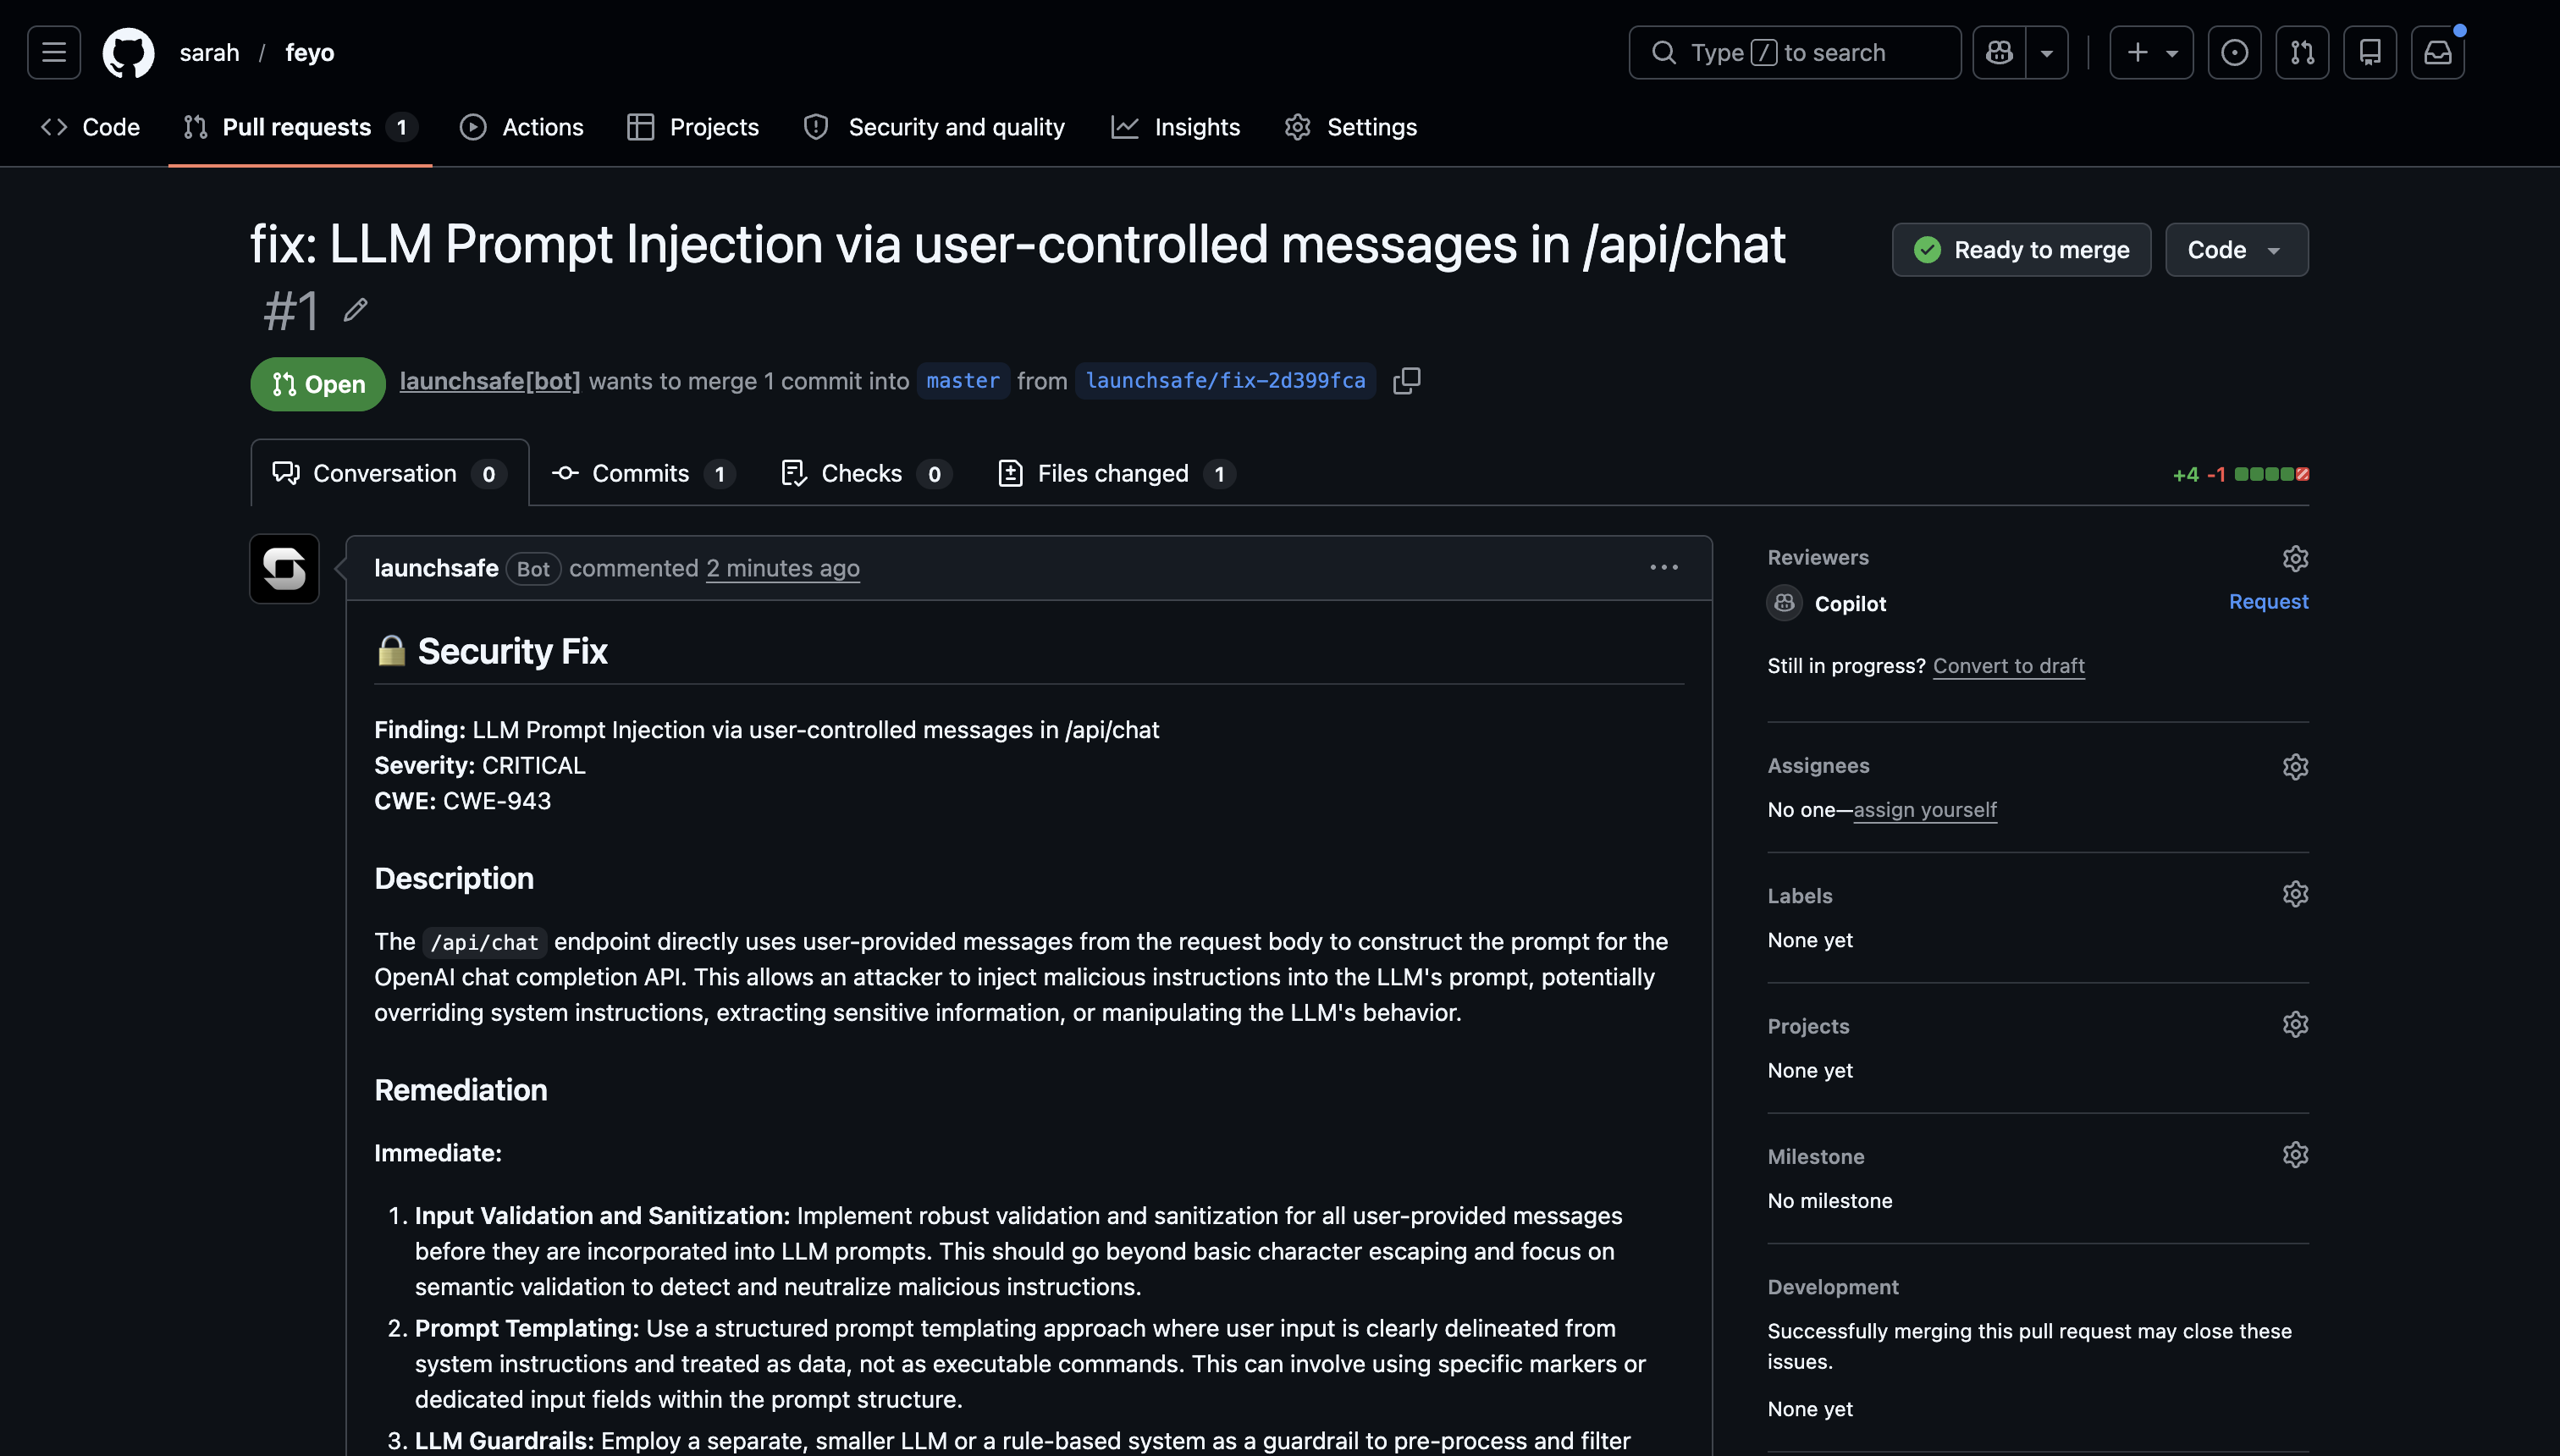Screen dimensions: 2560x1456
Task: Click Copilot reviewer avatar icon
Action: 1784,603
